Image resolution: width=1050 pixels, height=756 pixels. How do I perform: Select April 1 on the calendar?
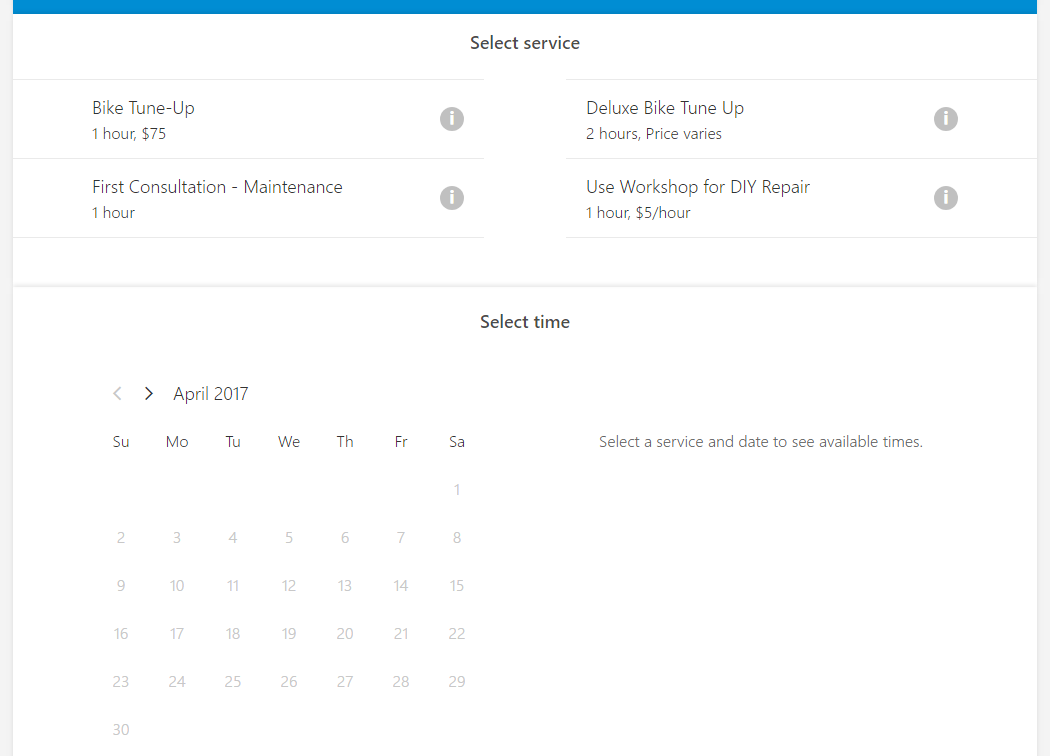click(457, 490)
